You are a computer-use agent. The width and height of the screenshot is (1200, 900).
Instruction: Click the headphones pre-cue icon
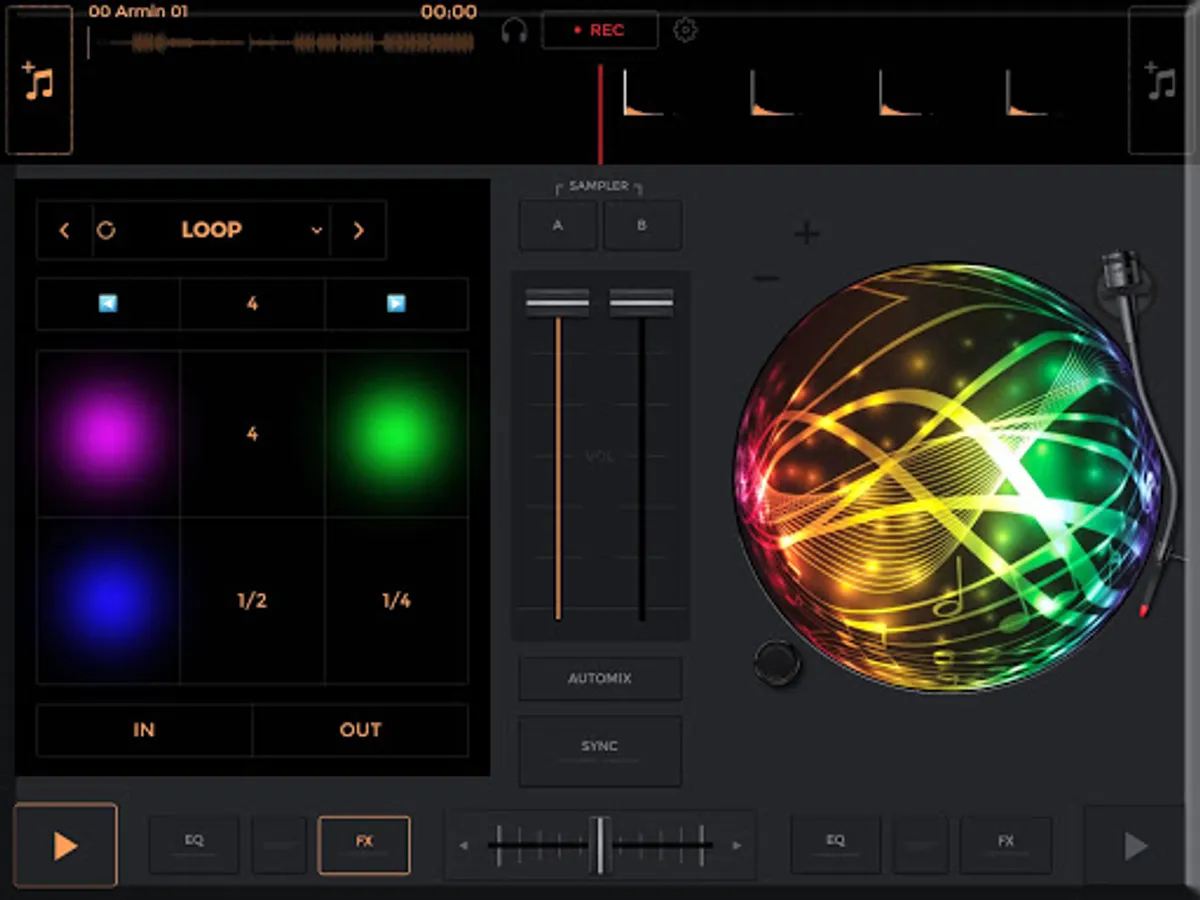coord(514,31)
